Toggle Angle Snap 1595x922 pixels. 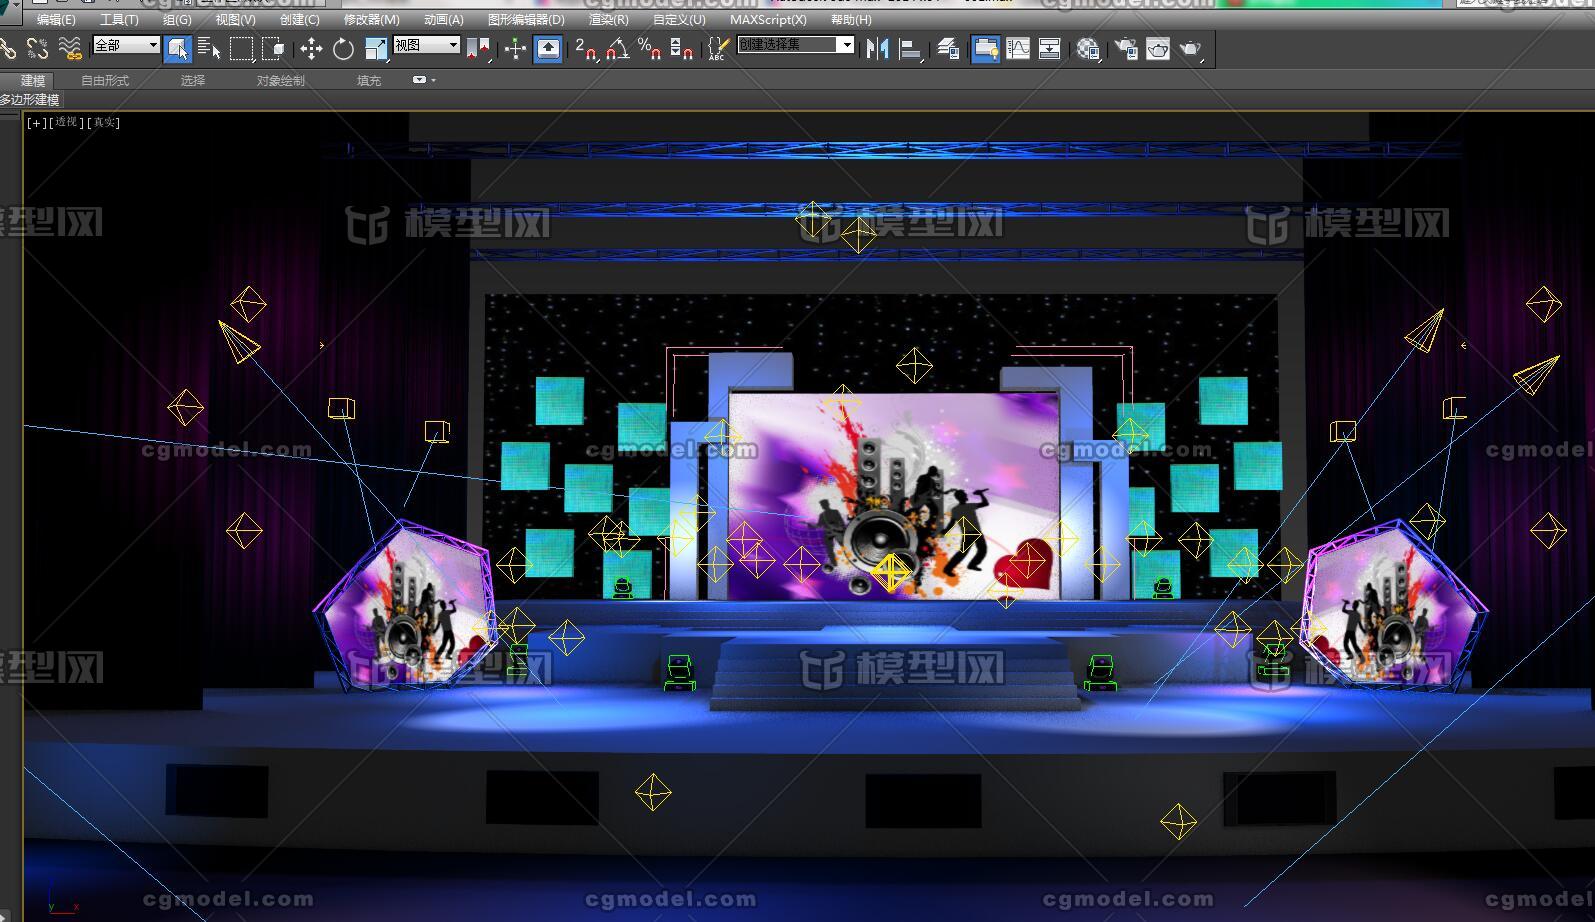pyautogui.click(x=618, y=48)
